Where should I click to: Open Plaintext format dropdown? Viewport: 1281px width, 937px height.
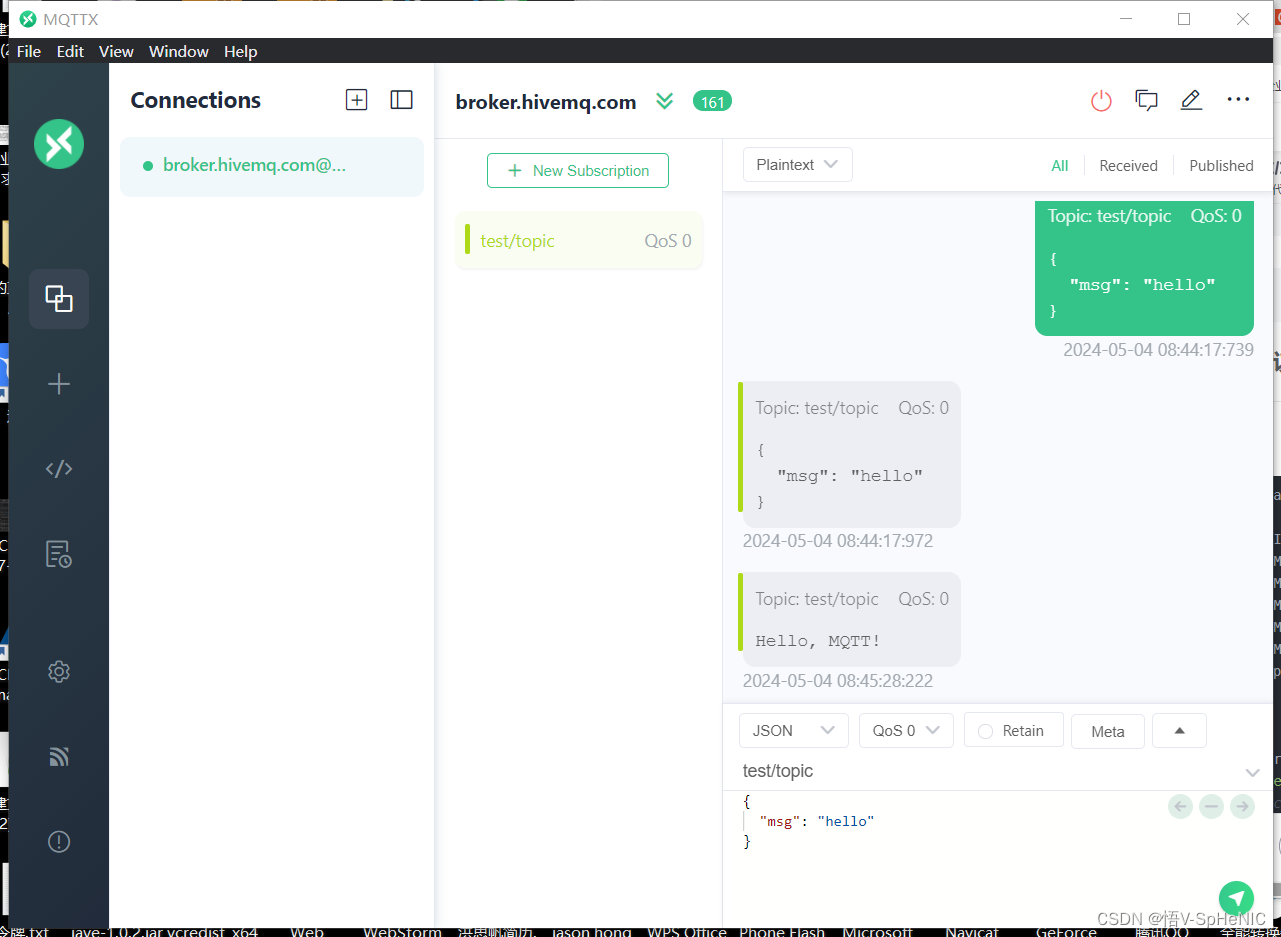point(797,165)
